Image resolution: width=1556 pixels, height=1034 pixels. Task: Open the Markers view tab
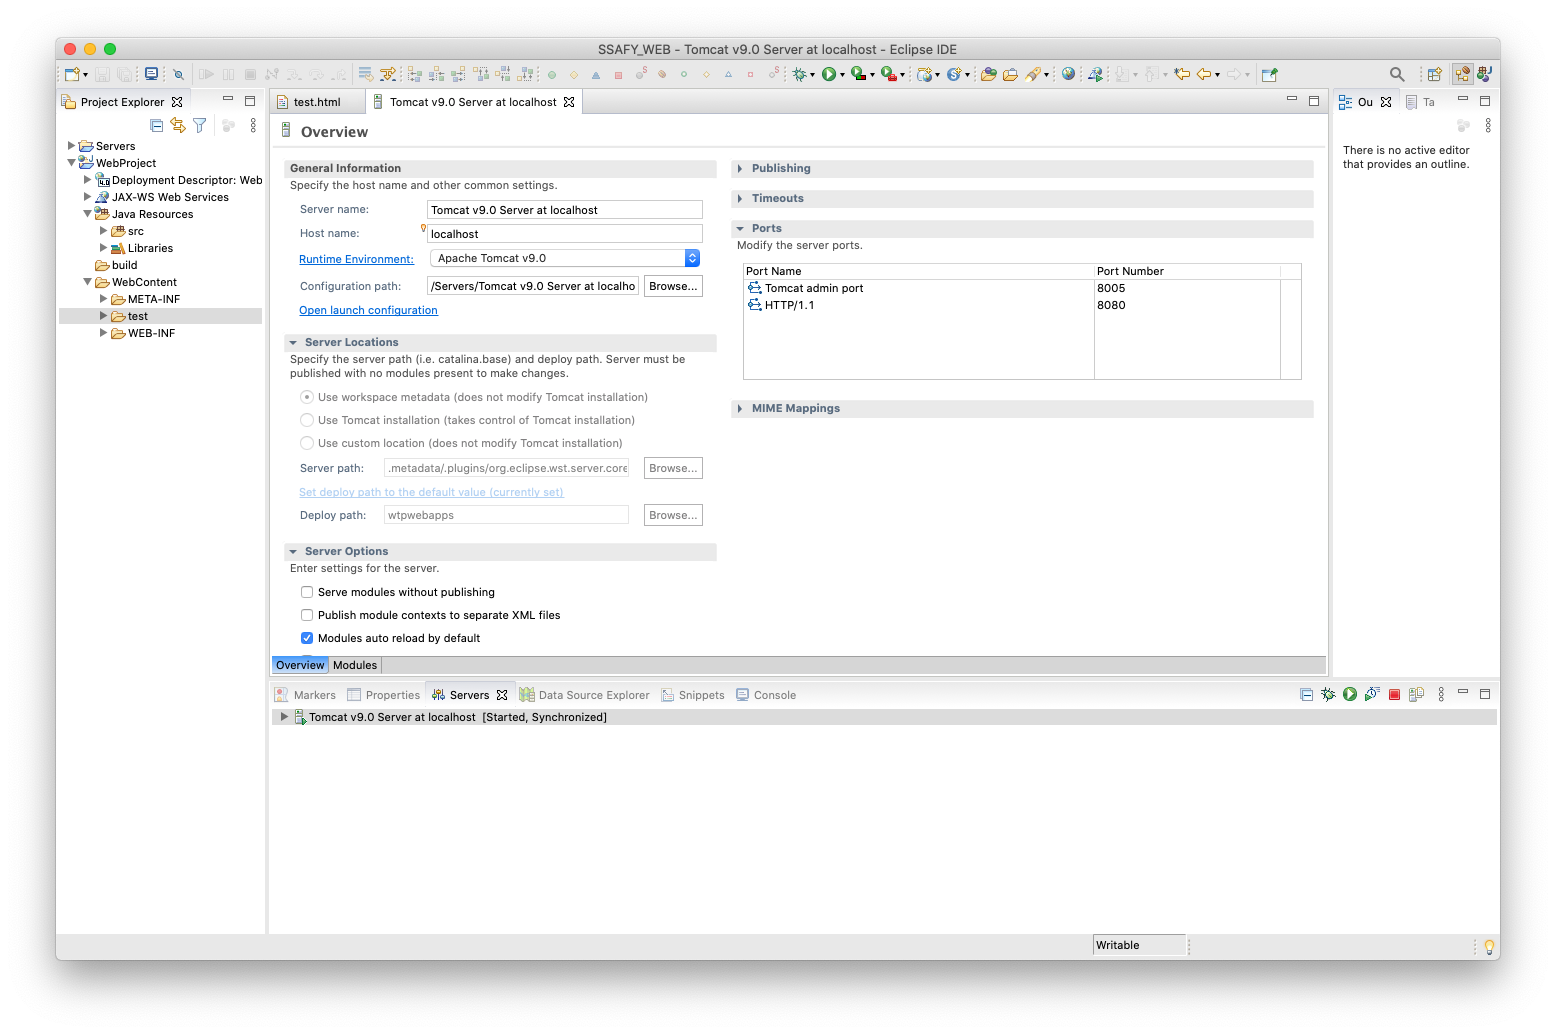[x=305, y=695]
